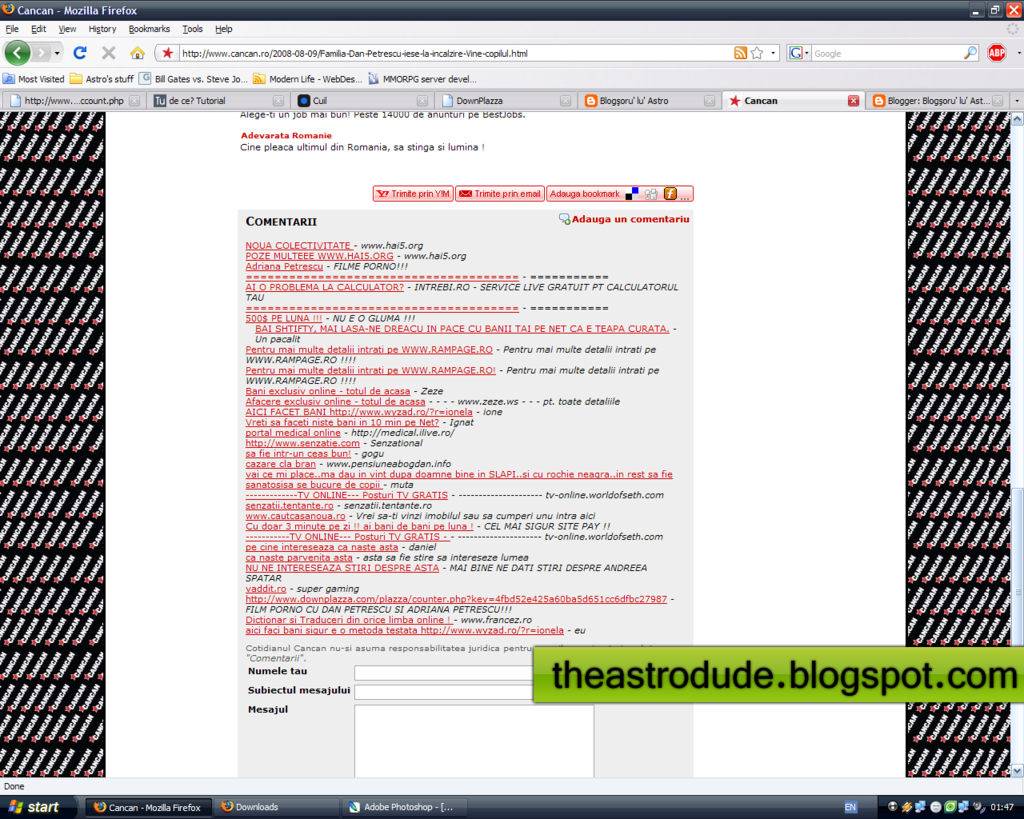
Task: Open the Bookmarks menu
Action: pyautogui.click(x=149, y=29)
